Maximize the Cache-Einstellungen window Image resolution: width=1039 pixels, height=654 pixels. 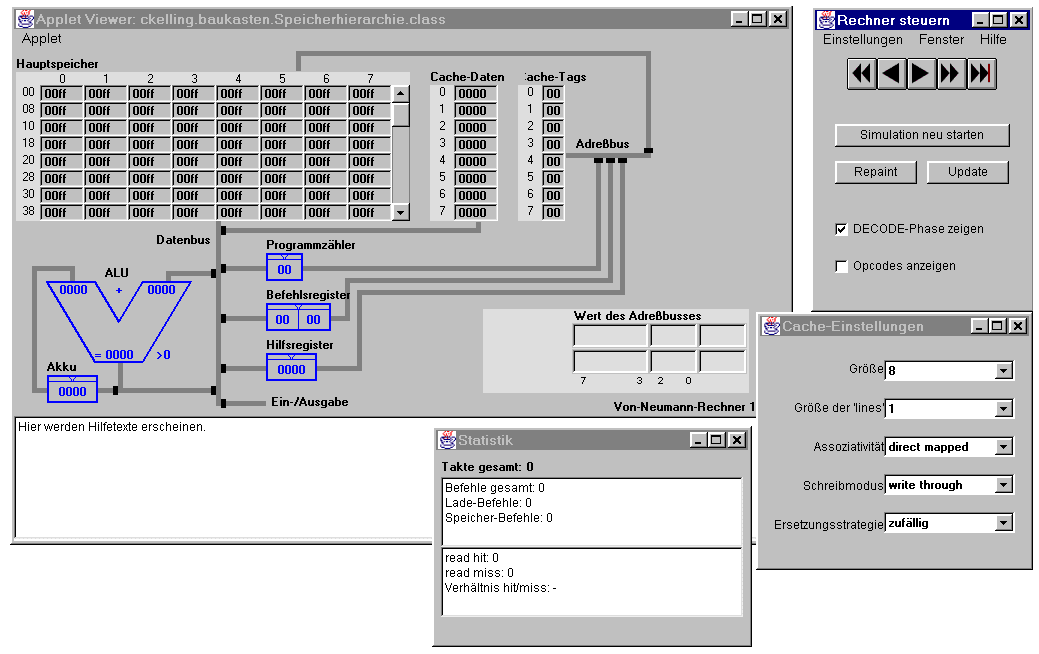tap(997, 326)
